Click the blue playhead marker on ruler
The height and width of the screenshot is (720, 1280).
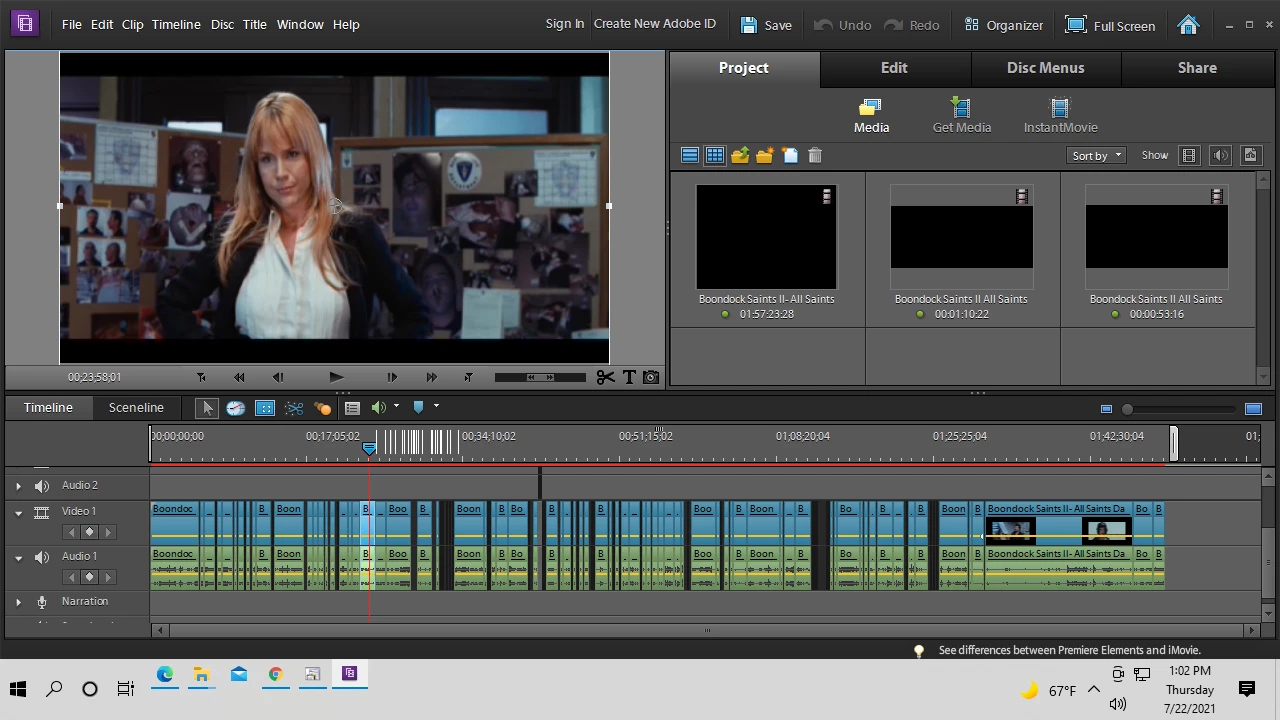click(369, 448)
